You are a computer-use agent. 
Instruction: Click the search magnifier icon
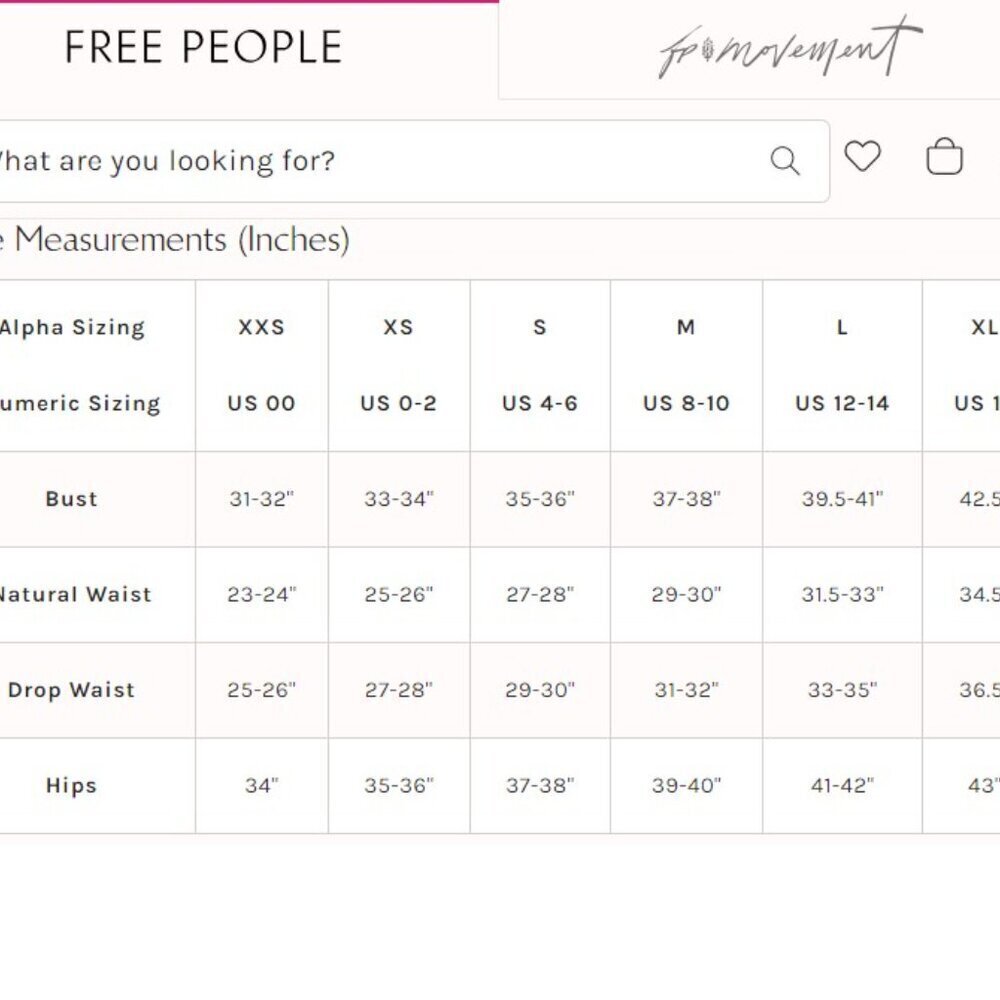(x=784, y=161)
